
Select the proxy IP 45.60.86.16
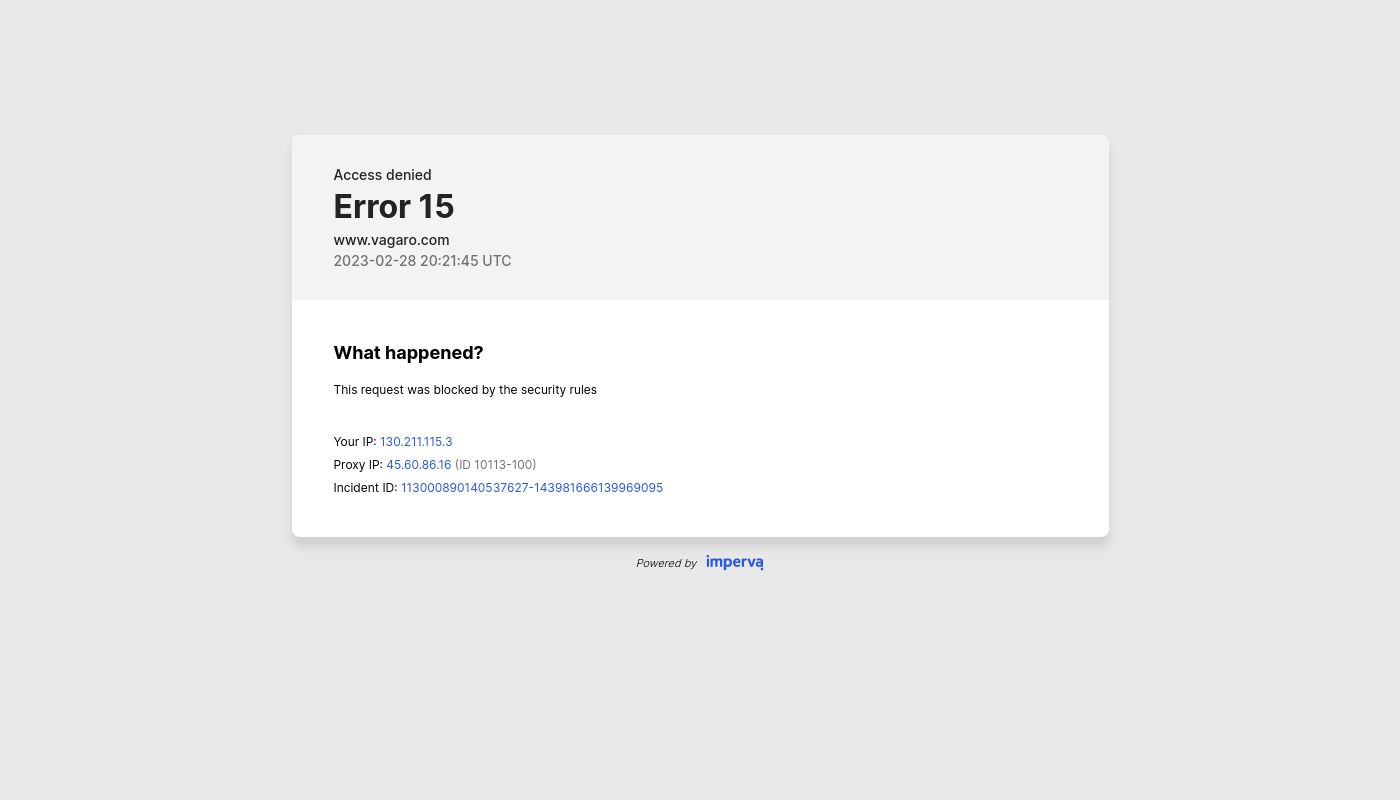pos(419,464)
